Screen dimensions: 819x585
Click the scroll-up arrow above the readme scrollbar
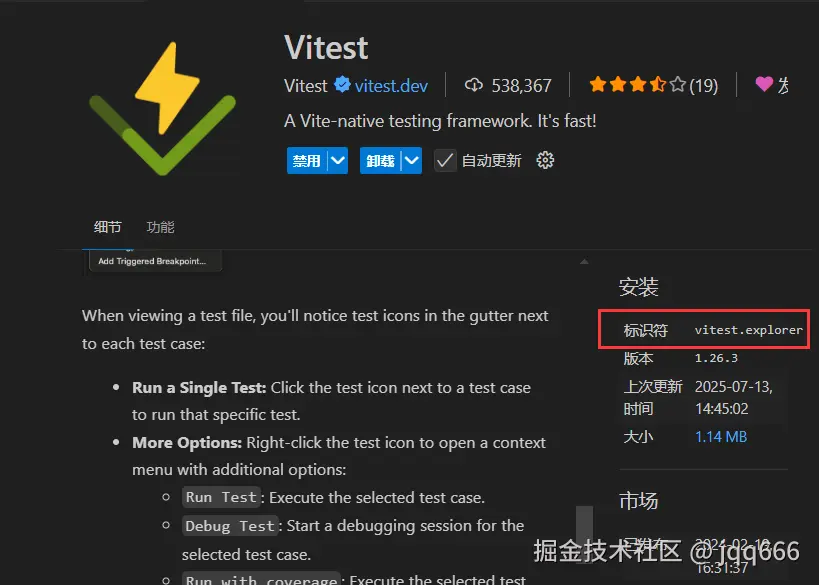point(584,261)
